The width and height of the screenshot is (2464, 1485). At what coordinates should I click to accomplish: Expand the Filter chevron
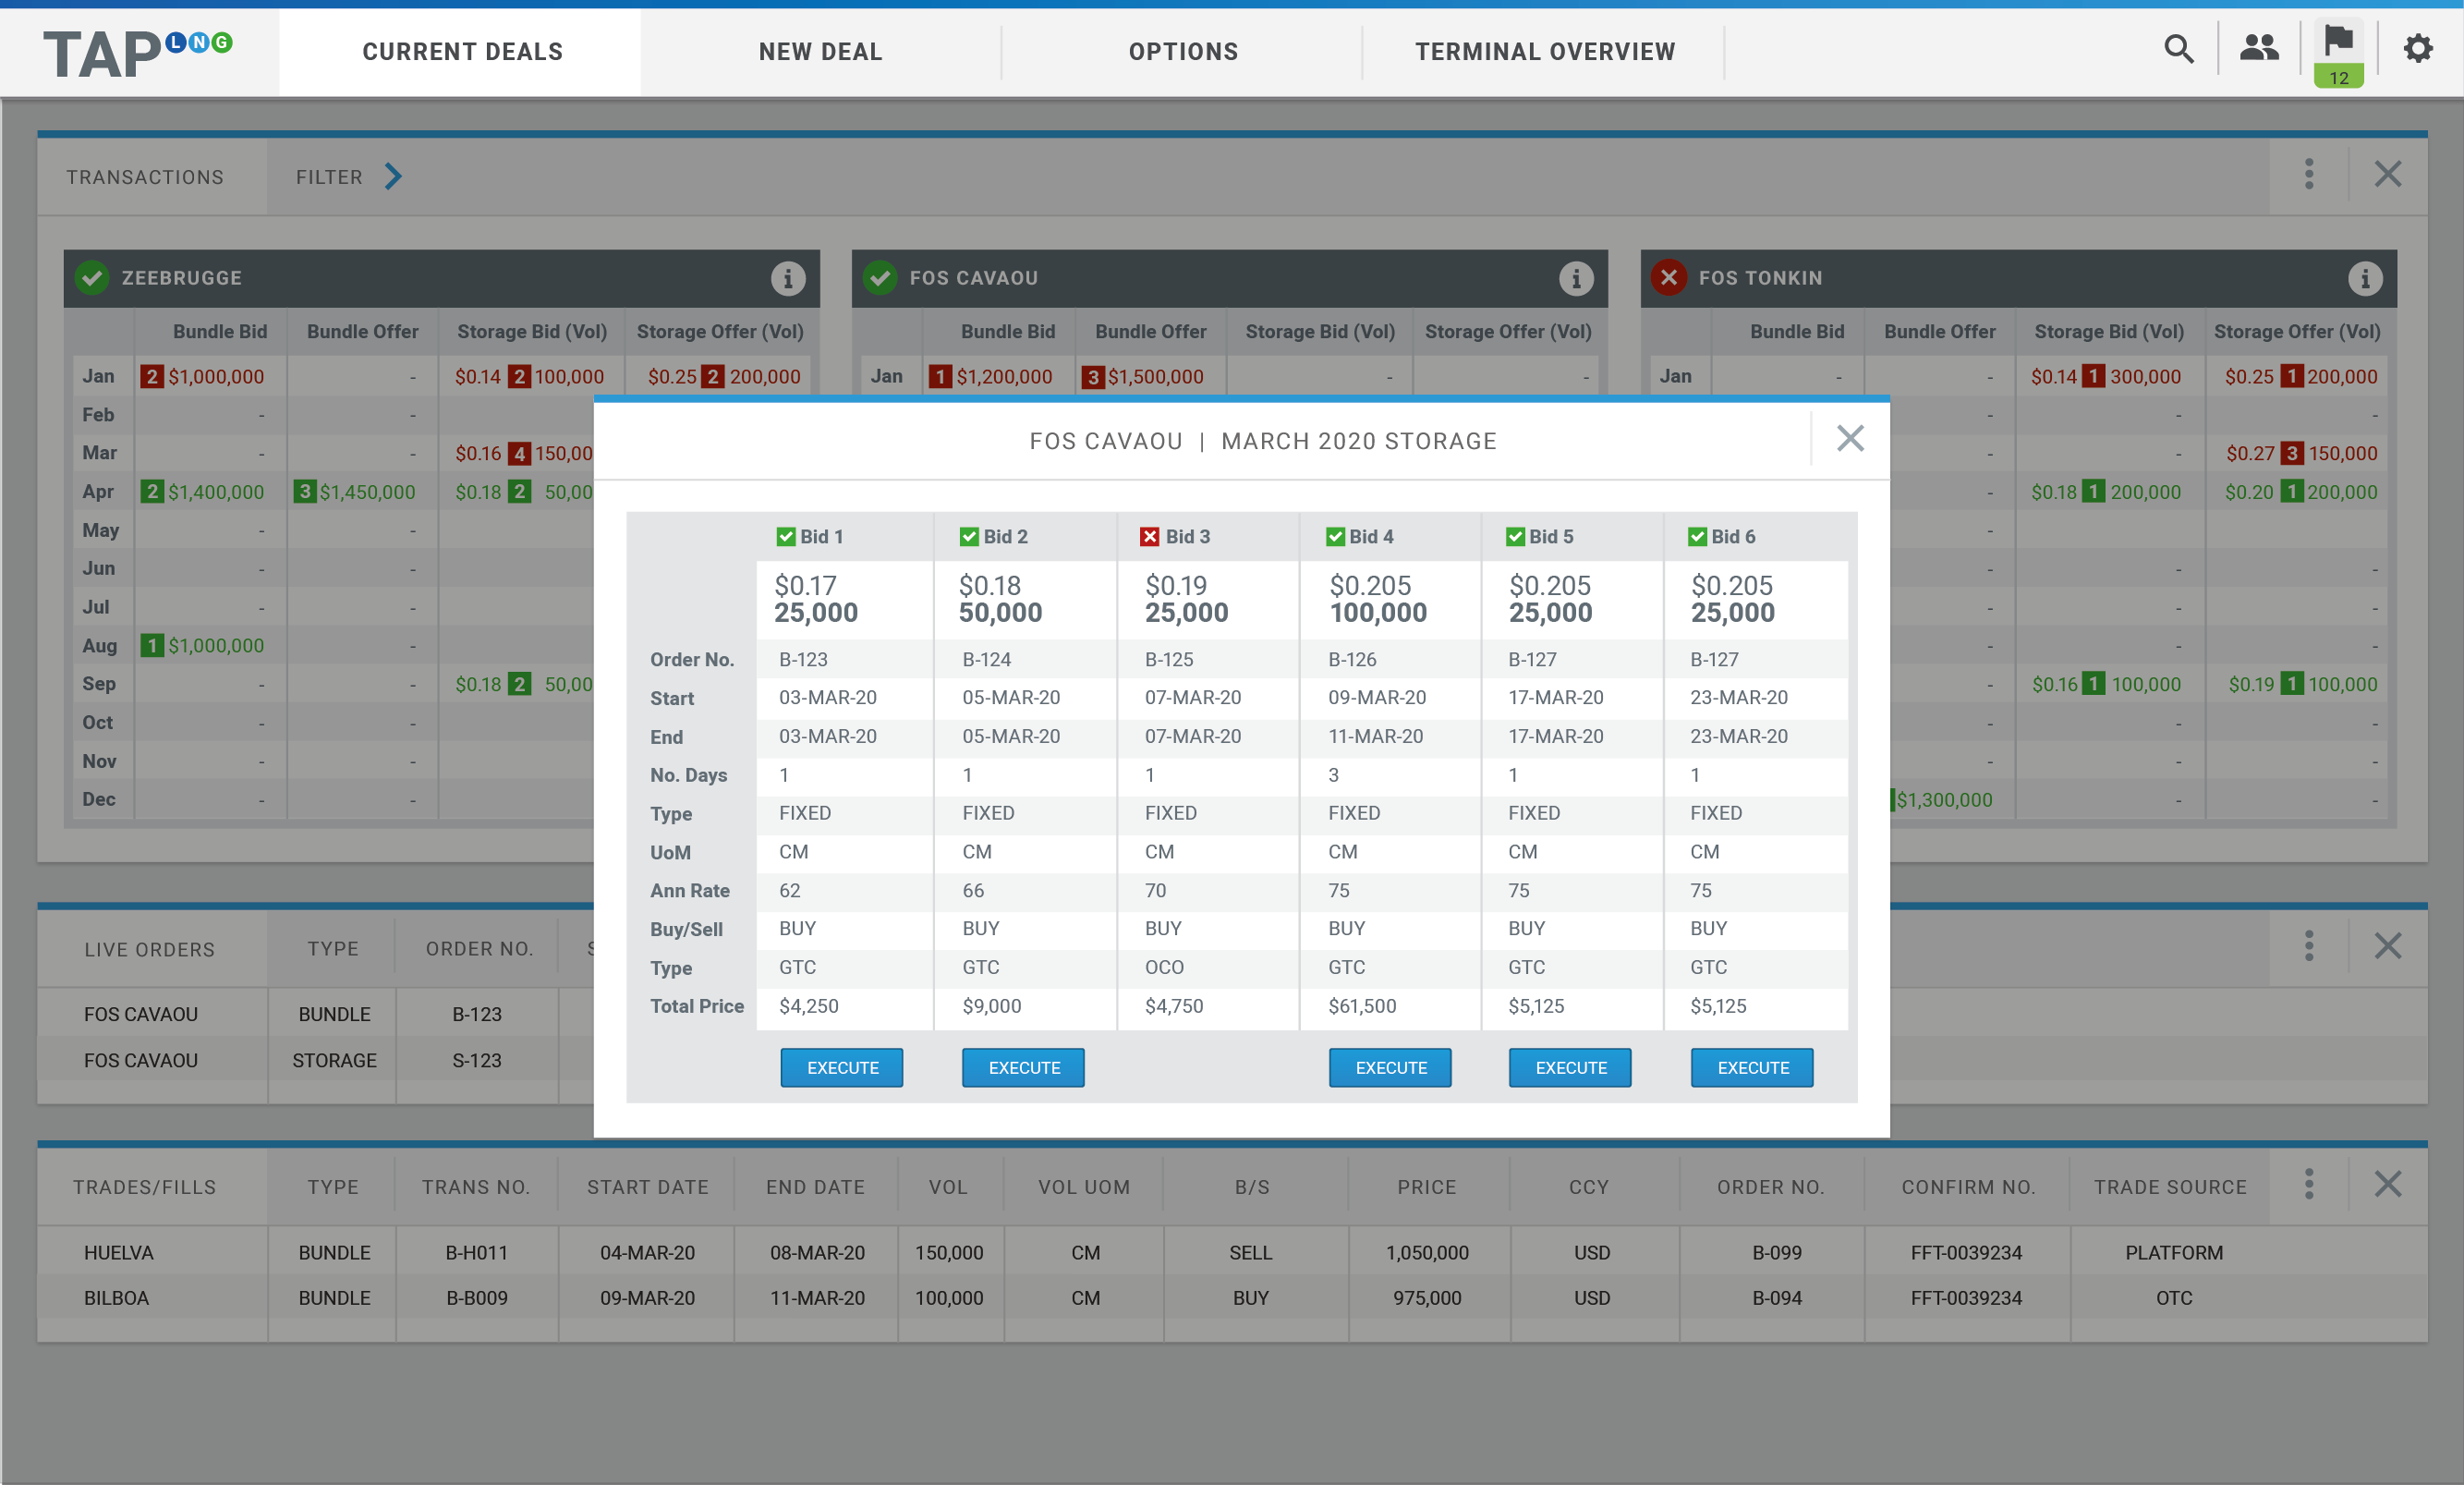tap(394, 177)
